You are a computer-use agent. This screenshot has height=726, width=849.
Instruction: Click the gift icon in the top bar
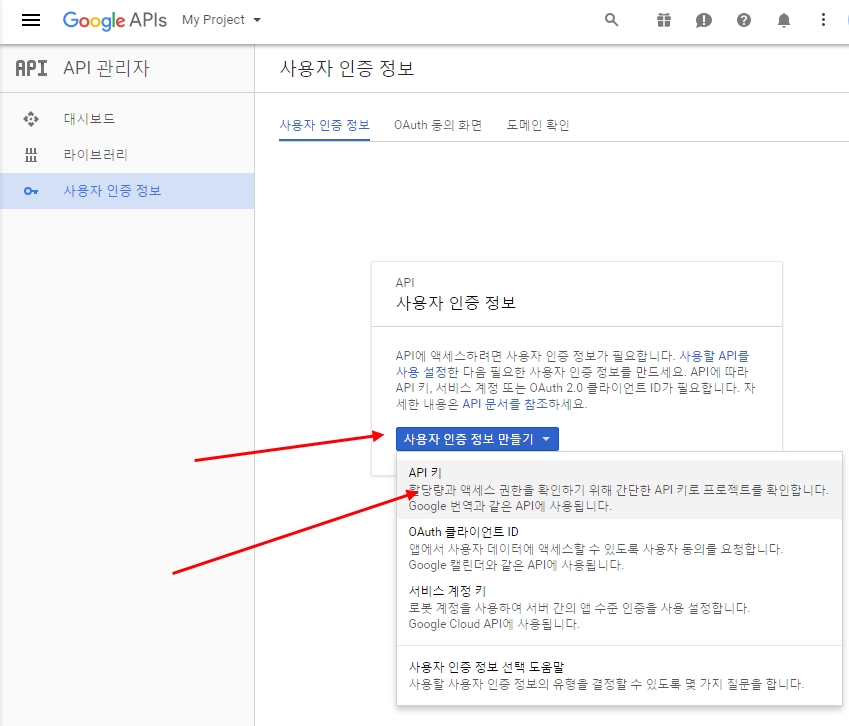pyautogui.click(x=664, y=20)
